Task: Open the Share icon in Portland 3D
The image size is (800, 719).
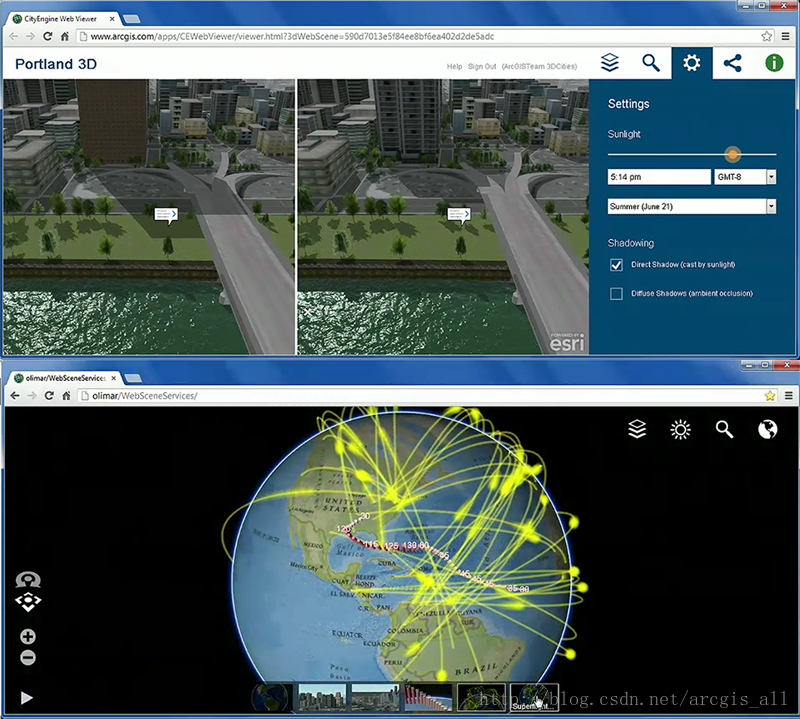Action: (x=733, y=63)
